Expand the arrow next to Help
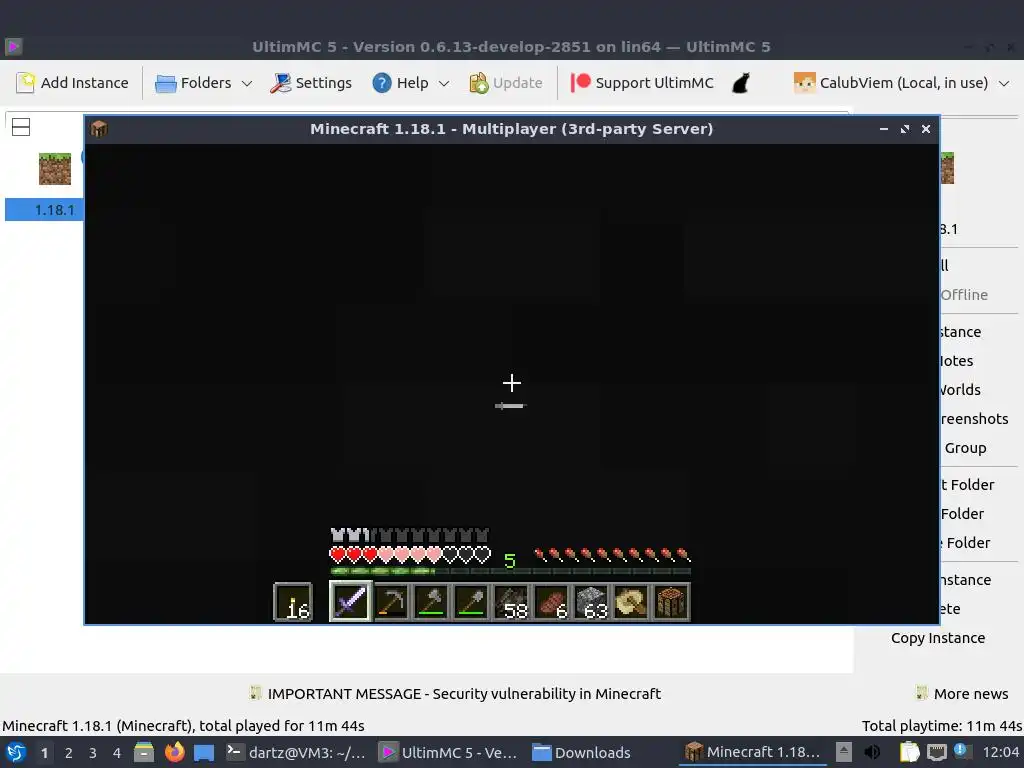The height and width of the screenshot is (768, 1024). (x=444, y=84)
